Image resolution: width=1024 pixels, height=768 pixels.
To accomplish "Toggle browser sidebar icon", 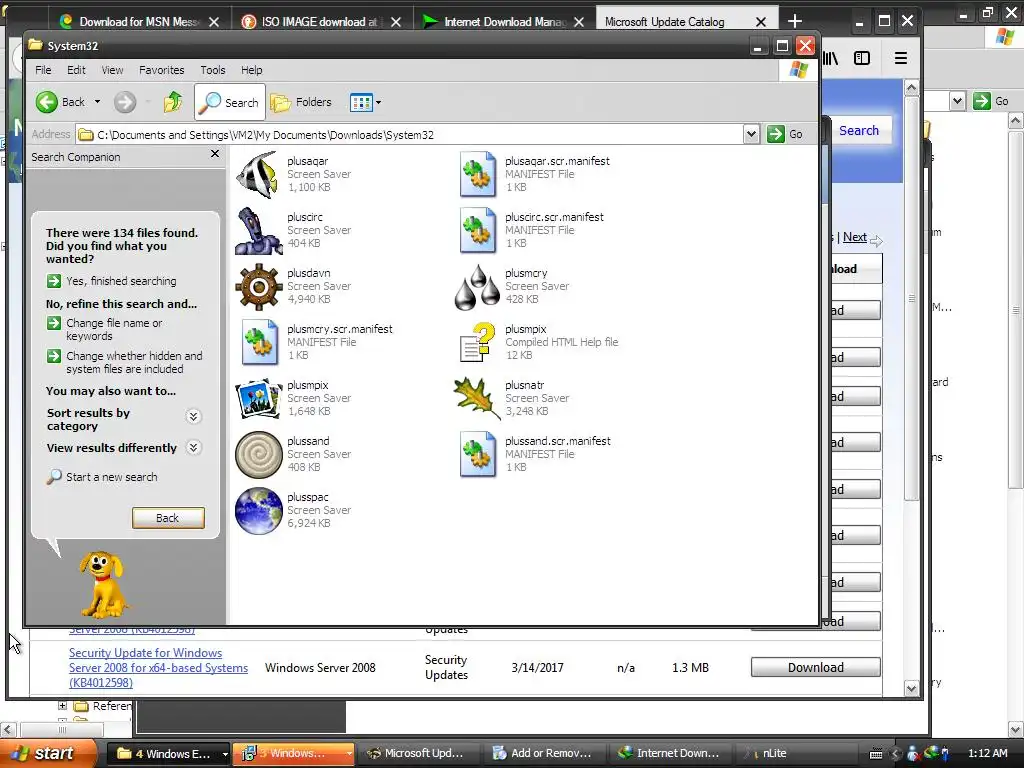I will (x=862, y=58).
